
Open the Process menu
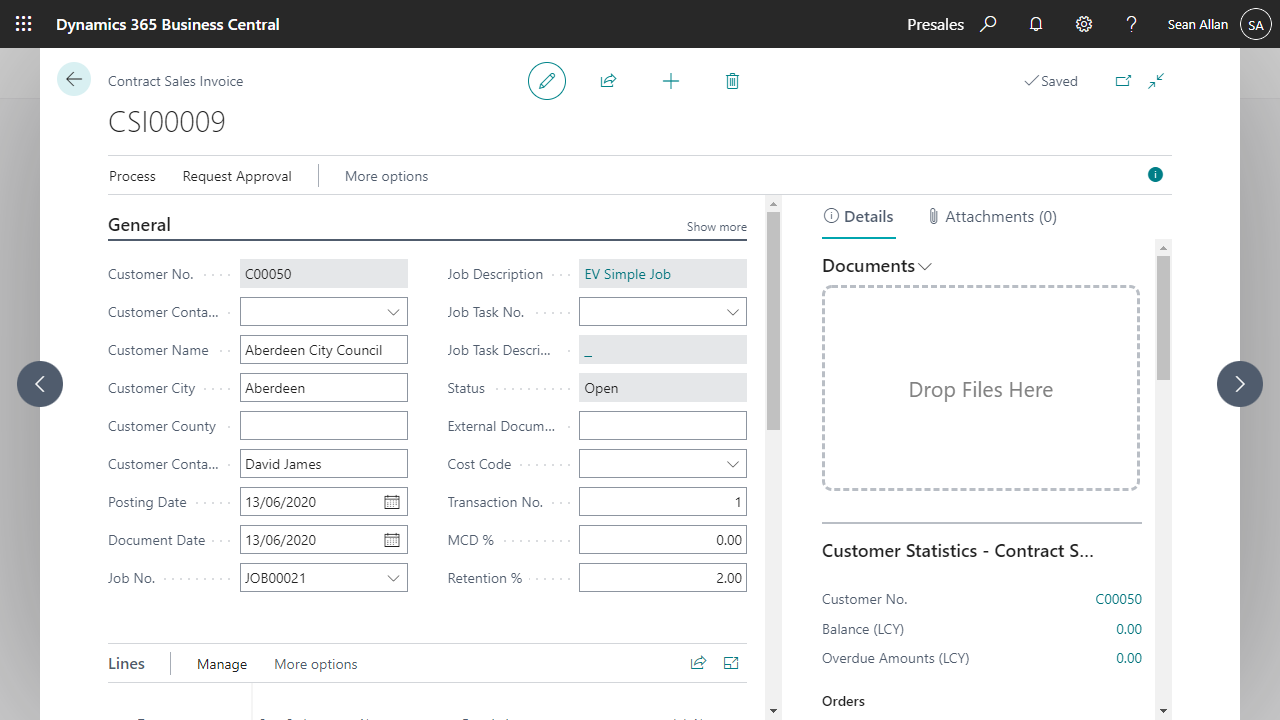coord(132,176)
